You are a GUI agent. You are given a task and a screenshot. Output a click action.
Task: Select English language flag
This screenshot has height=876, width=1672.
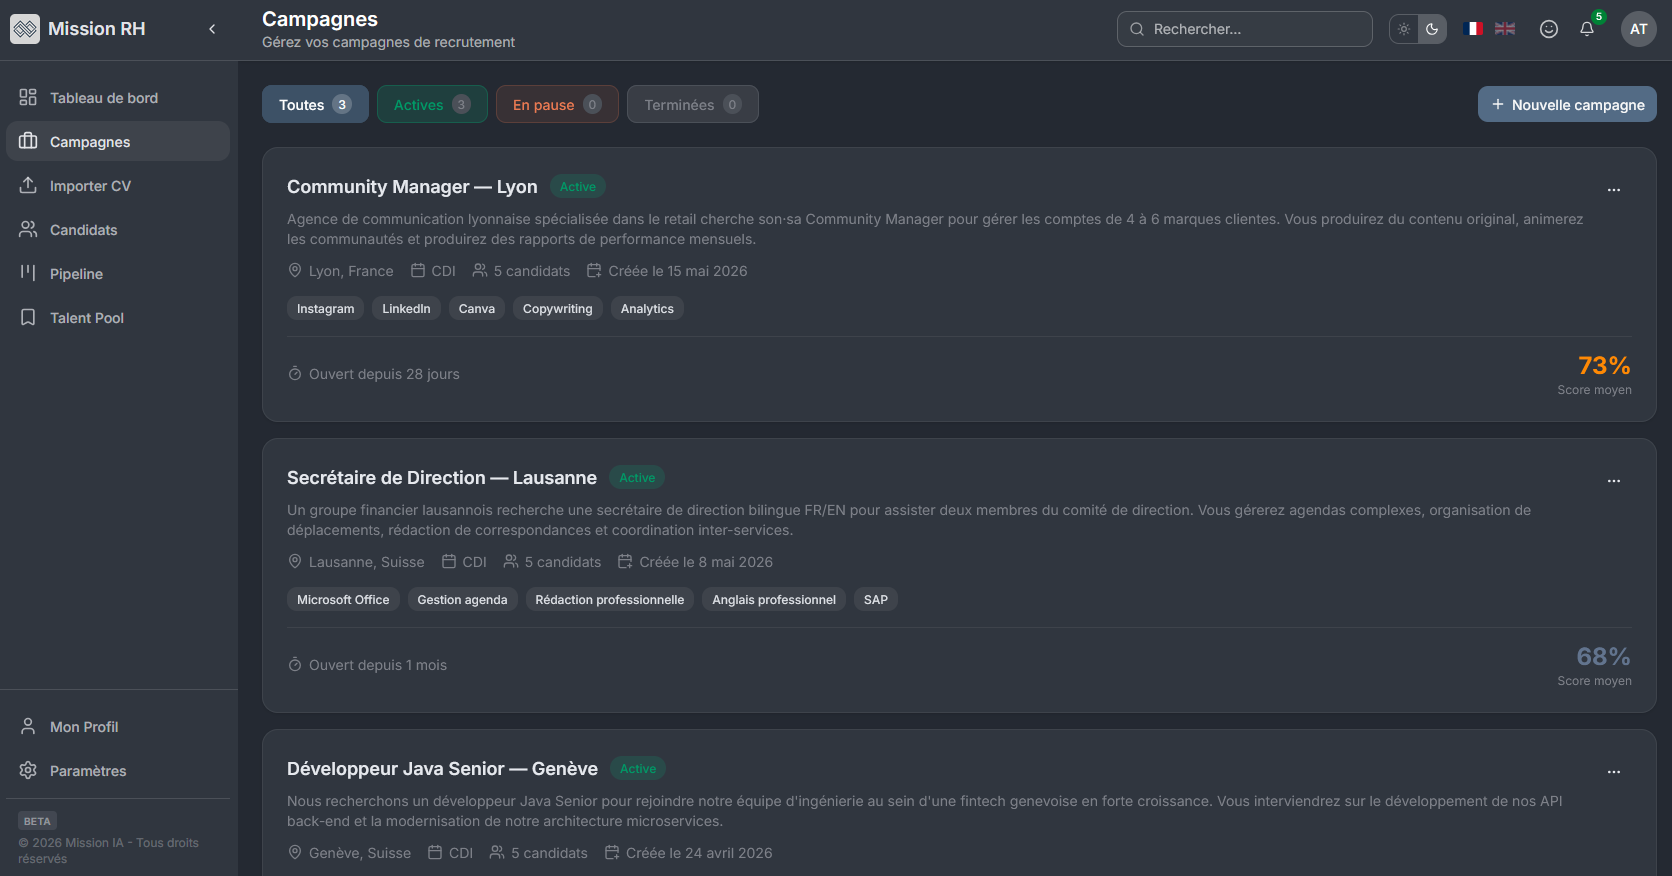click(1505, 29)
